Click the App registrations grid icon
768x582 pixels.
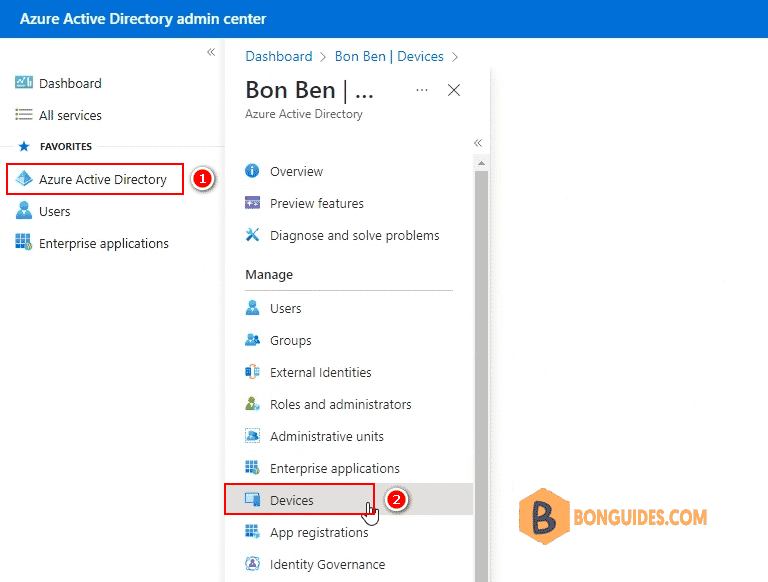click(252, 531)
